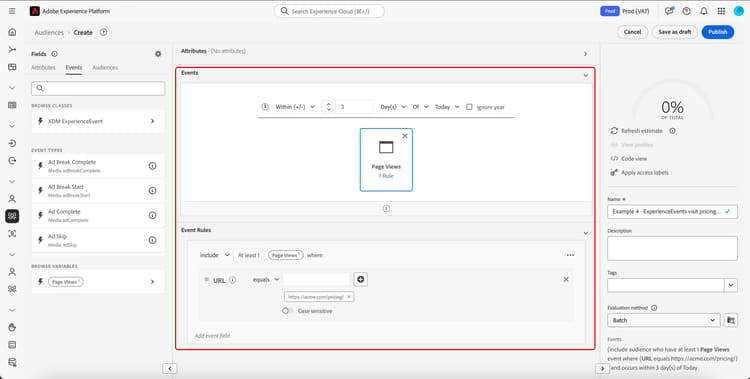Click the Fields search box
The height and width of the screenshot is (379, 750).
click(98, 89)
